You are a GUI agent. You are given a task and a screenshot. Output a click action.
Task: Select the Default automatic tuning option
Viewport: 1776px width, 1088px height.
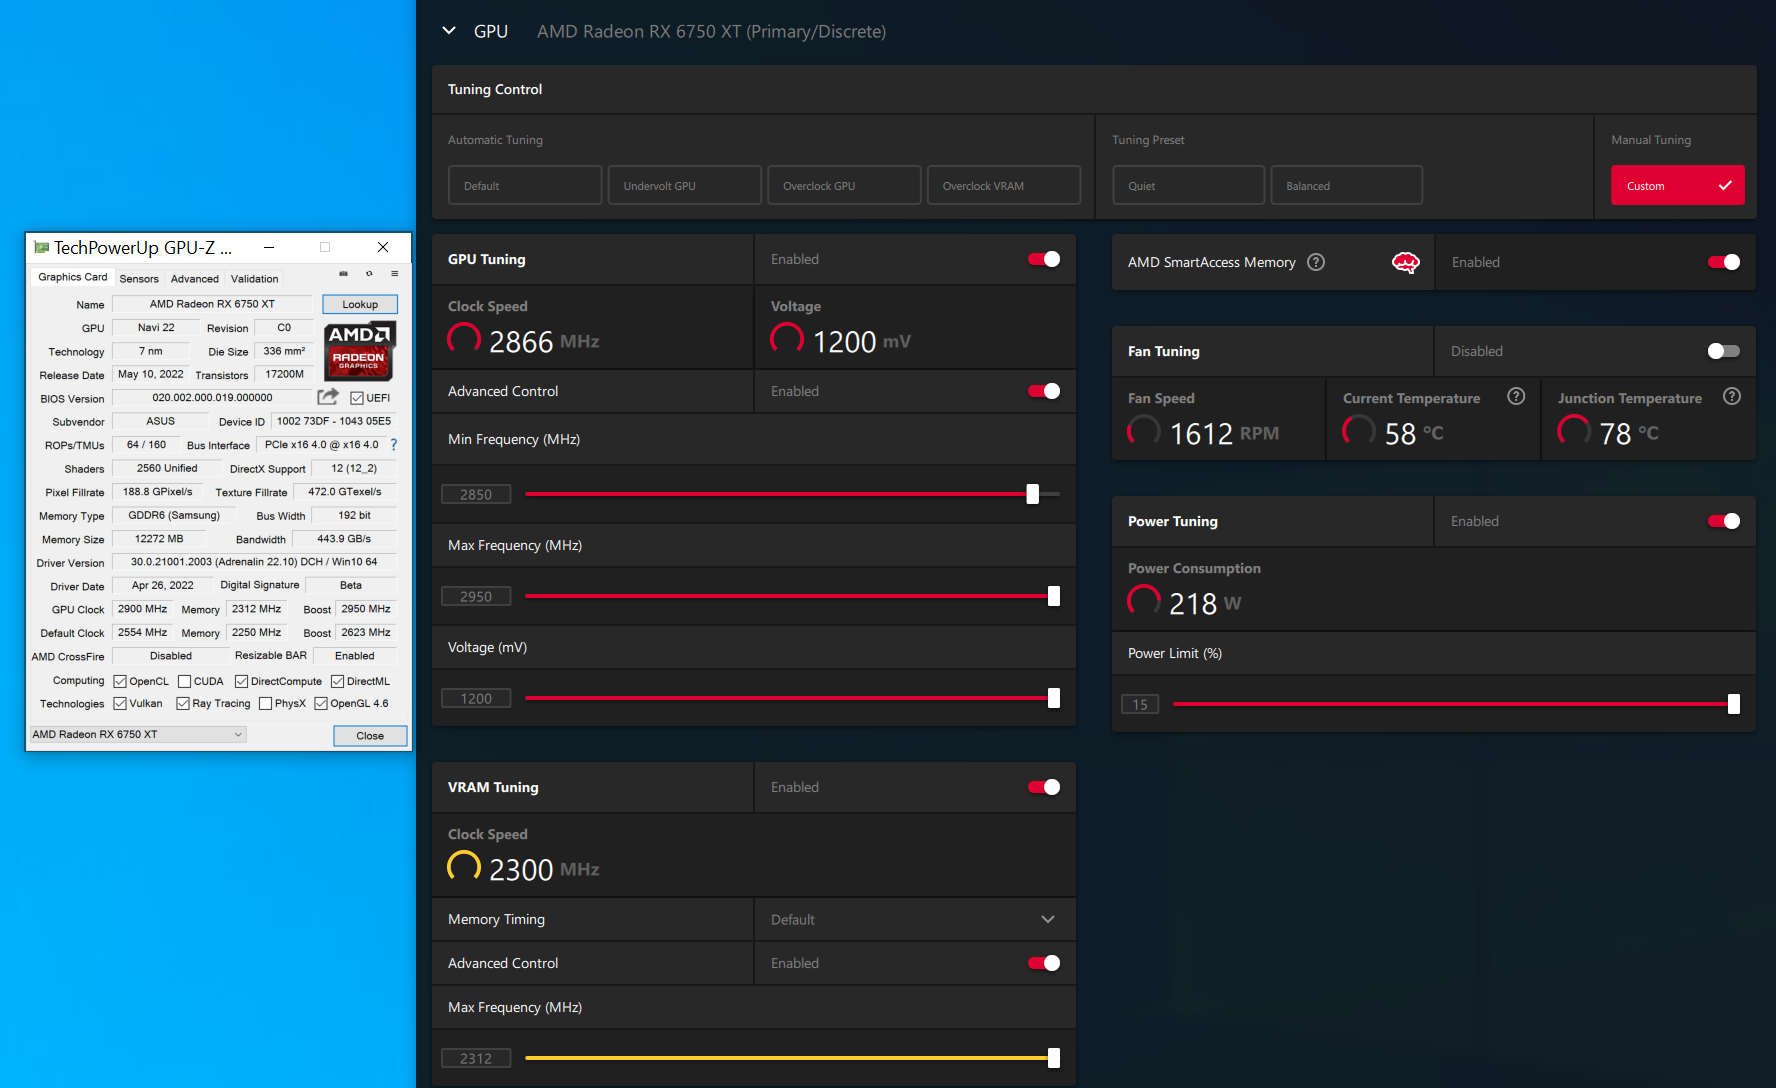(525, 185)
